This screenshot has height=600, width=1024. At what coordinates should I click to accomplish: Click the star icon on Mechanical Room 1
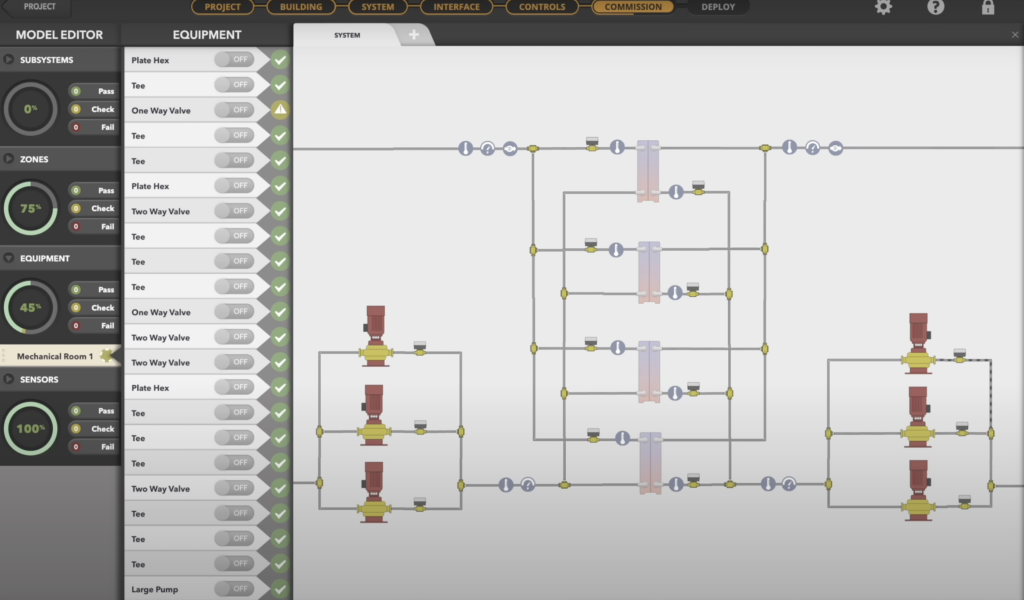[x=106, y=356]
